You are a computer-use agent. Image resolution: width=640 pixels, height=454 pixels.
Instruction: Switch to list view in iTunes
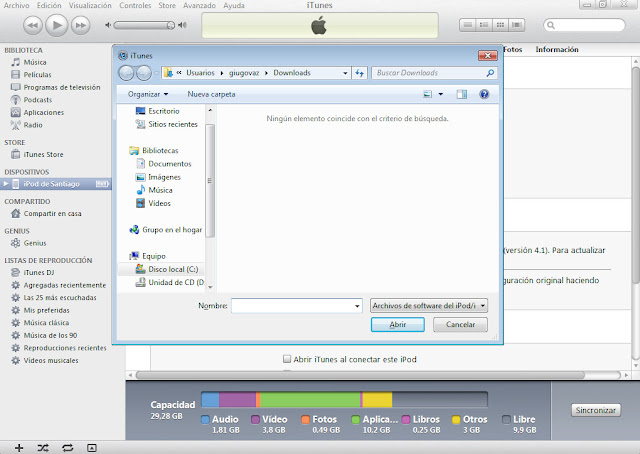[468, 25]
